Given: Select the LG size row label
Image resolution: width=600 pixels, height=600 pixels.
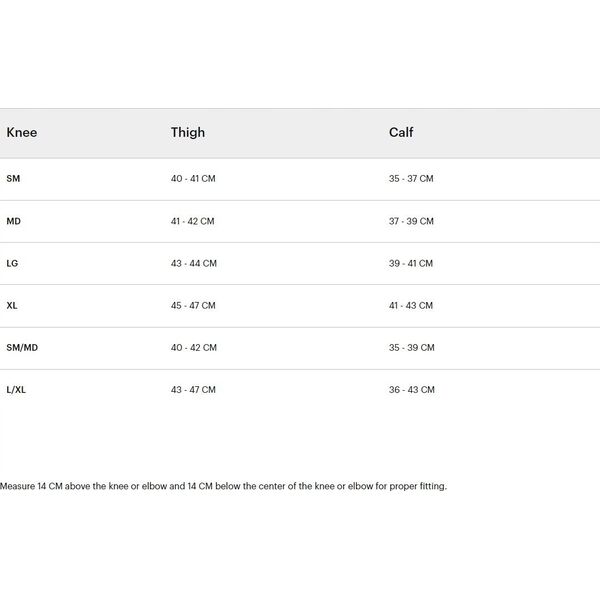Looking at the screenshot, I should click(x=12, y=263).
